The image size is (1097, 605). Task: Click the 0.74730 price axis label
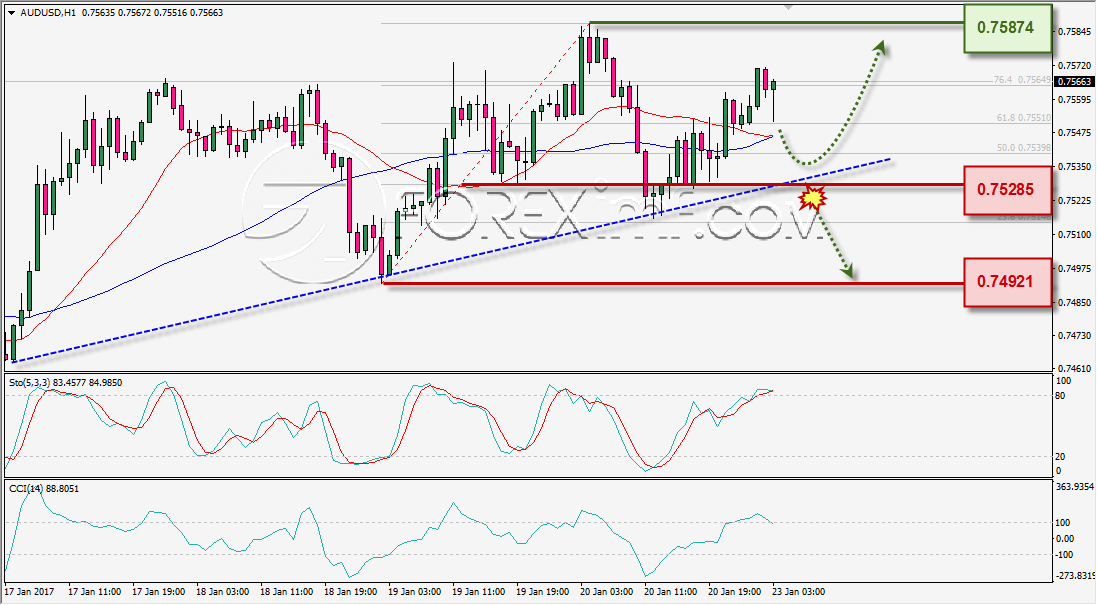point(1075,336)
